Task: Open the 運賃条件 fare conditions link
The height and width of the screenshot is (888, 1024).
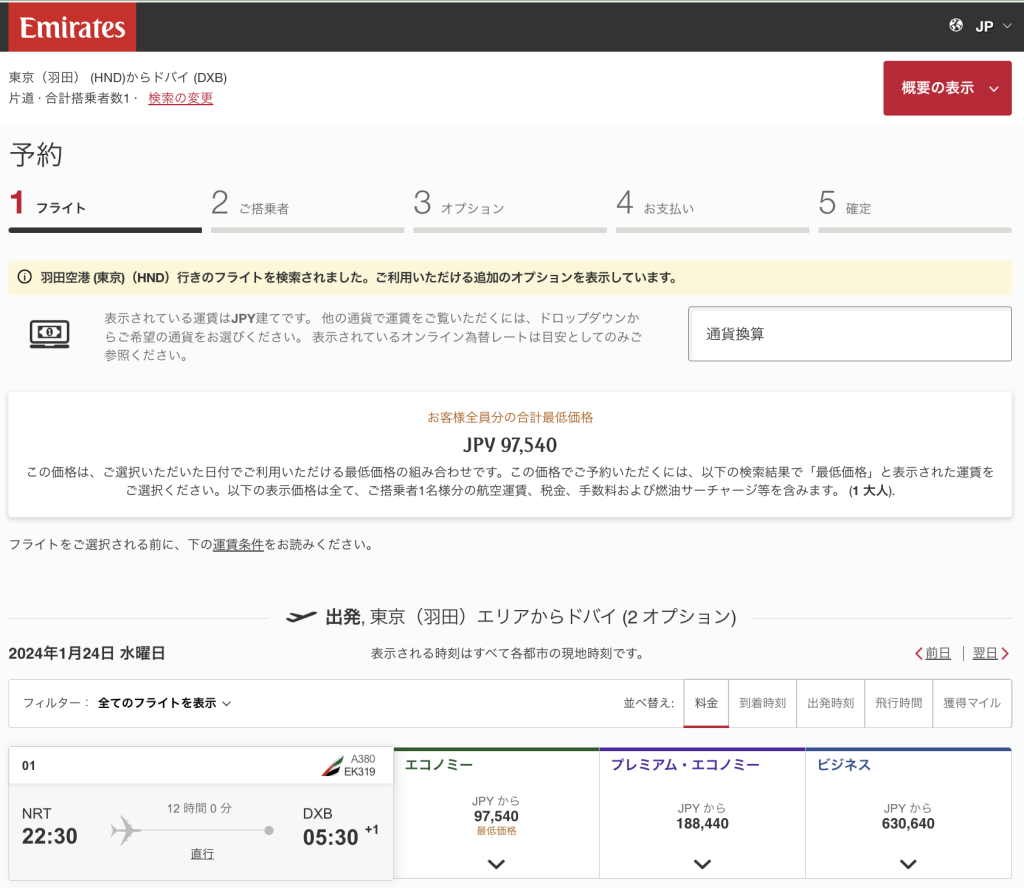Action: [238, 545]
